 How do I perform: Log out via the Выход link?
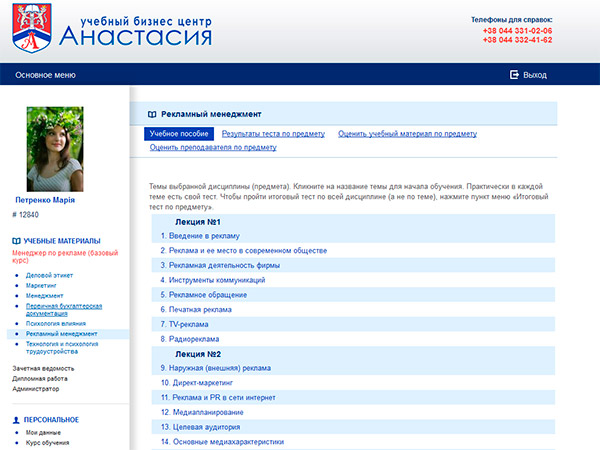point(535,75)
